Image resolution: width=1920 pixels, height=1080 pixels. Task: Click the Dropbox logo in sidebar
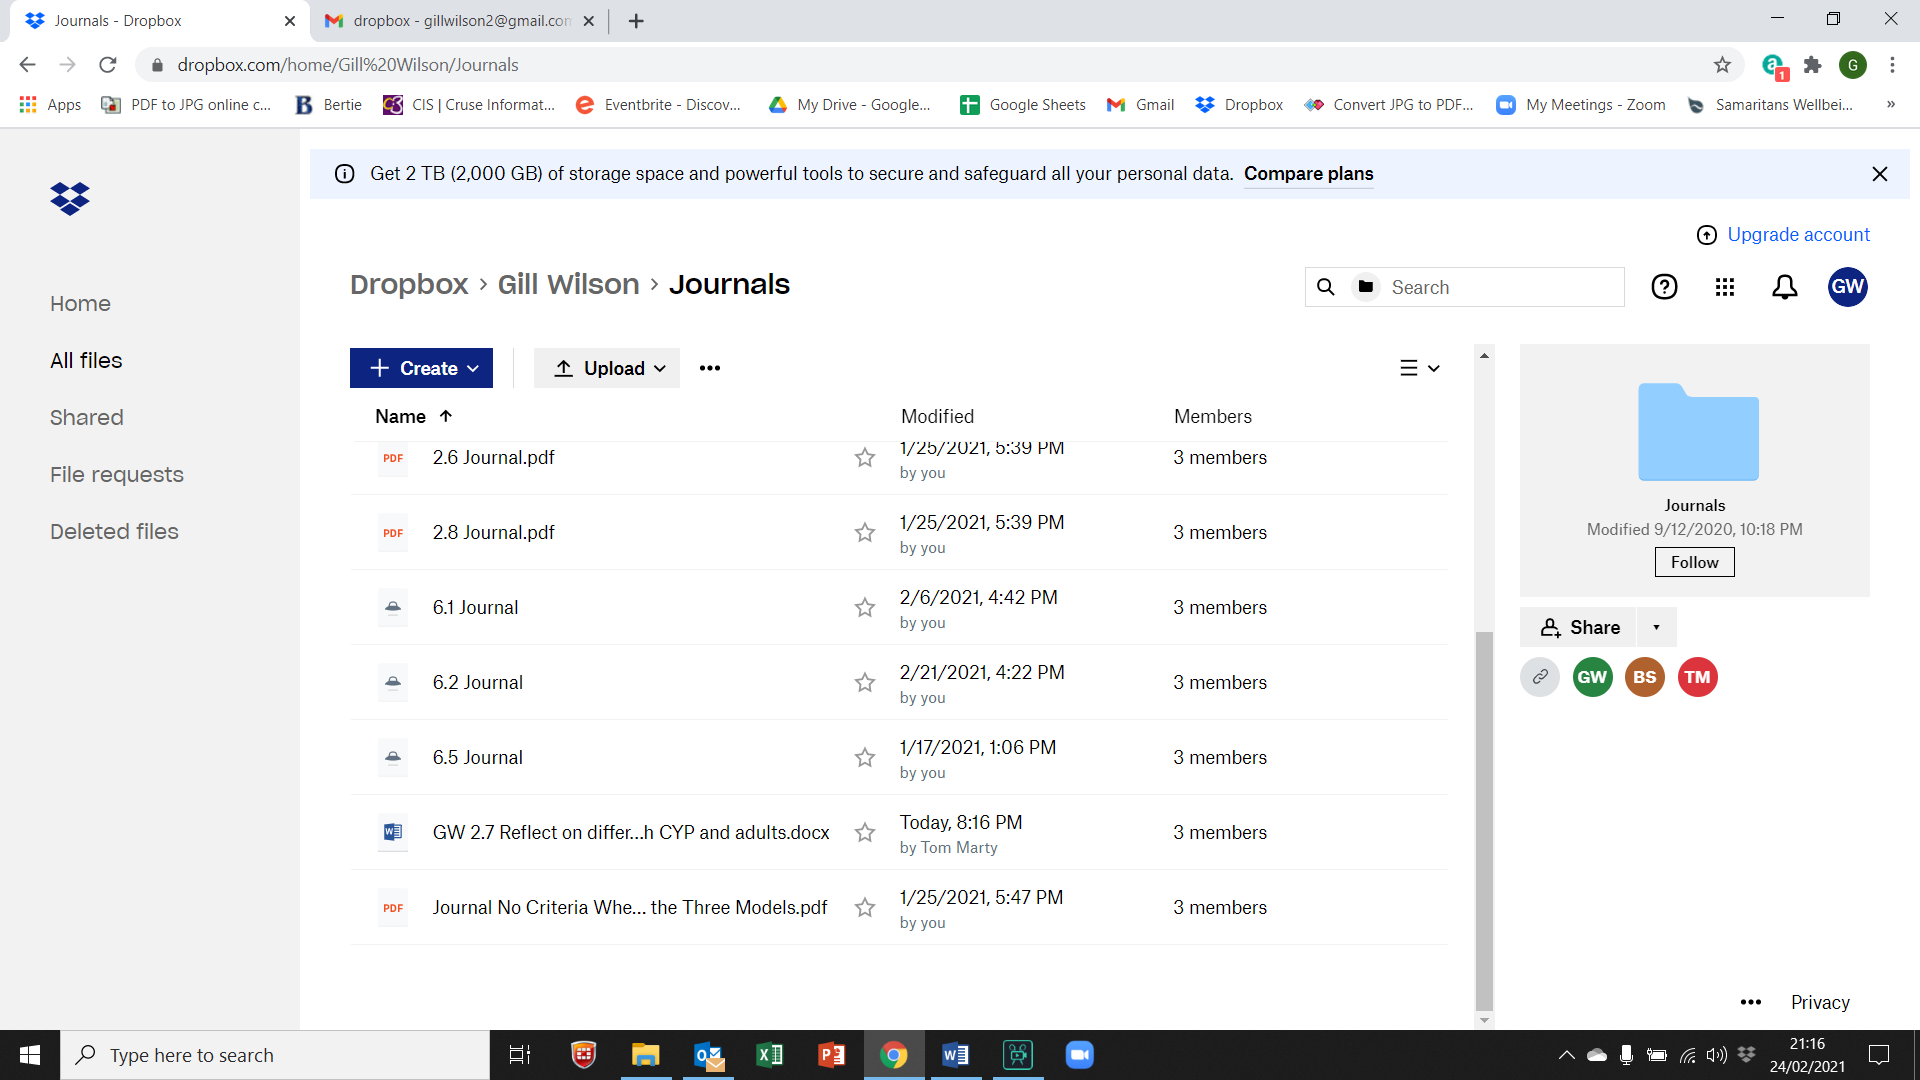[x=70, y=199]
